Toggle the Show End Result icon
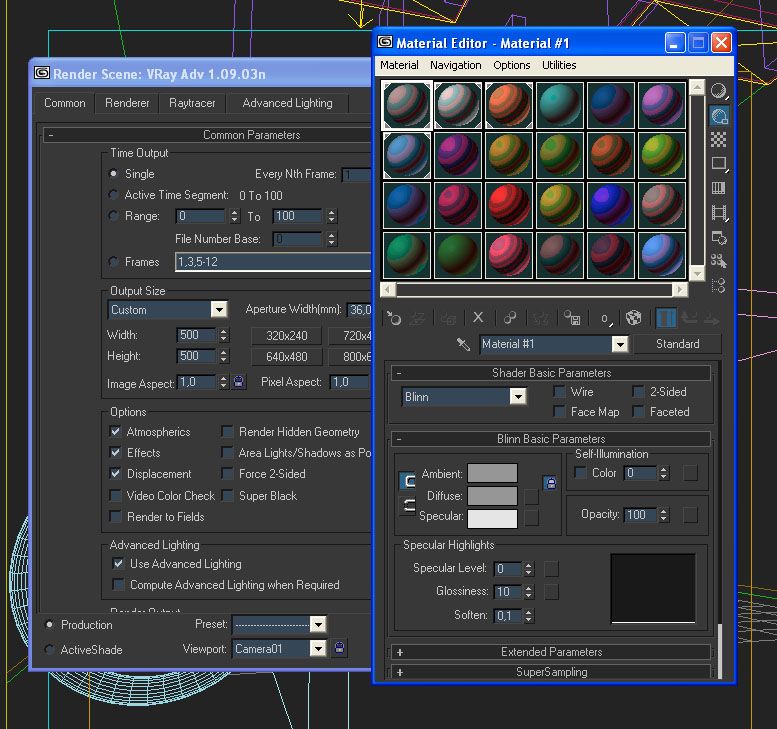This screenshot has width=777, height=729. point(666,318)
